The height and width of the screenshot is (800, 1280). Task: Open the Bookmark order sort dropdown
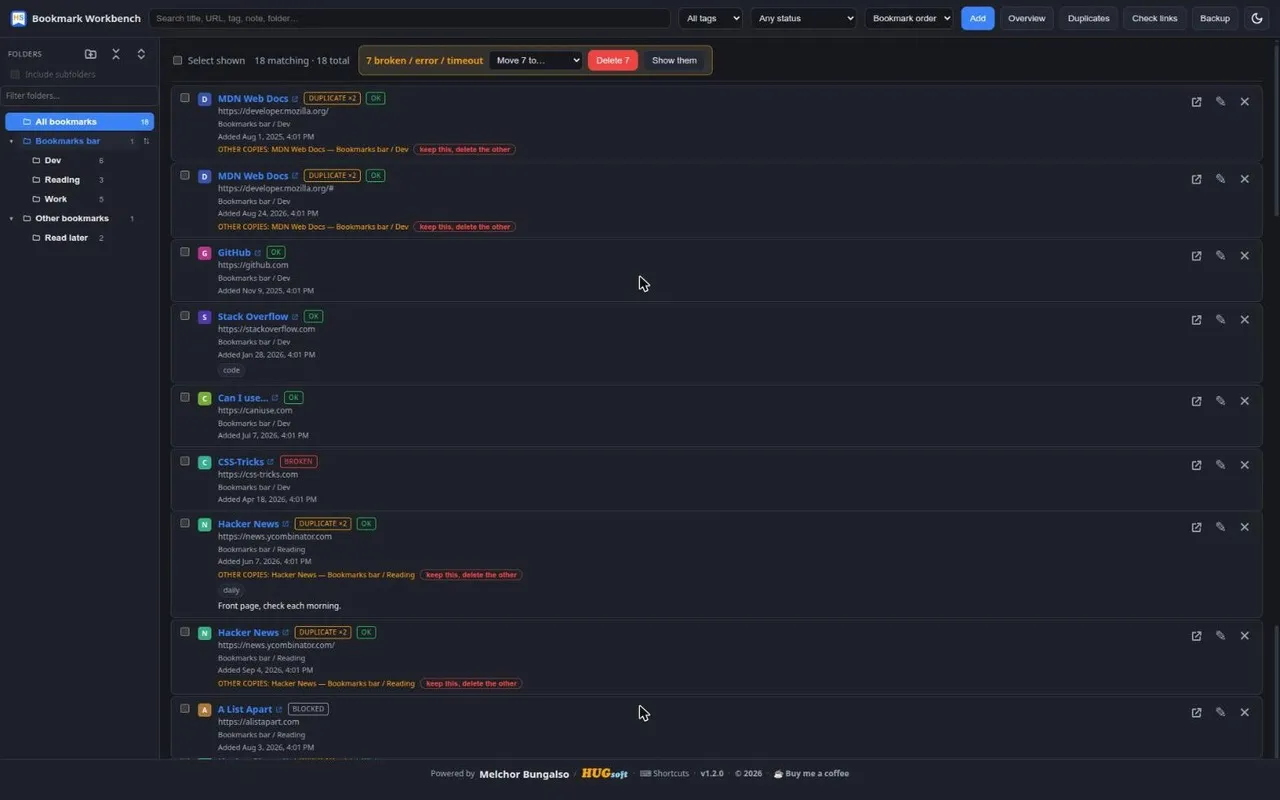909,18
